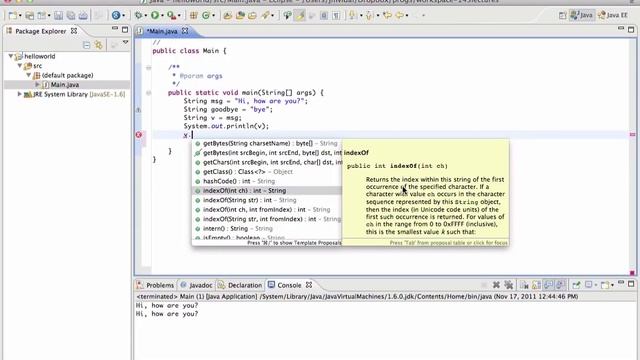Switch to the Java perspective

click(582, 16)
